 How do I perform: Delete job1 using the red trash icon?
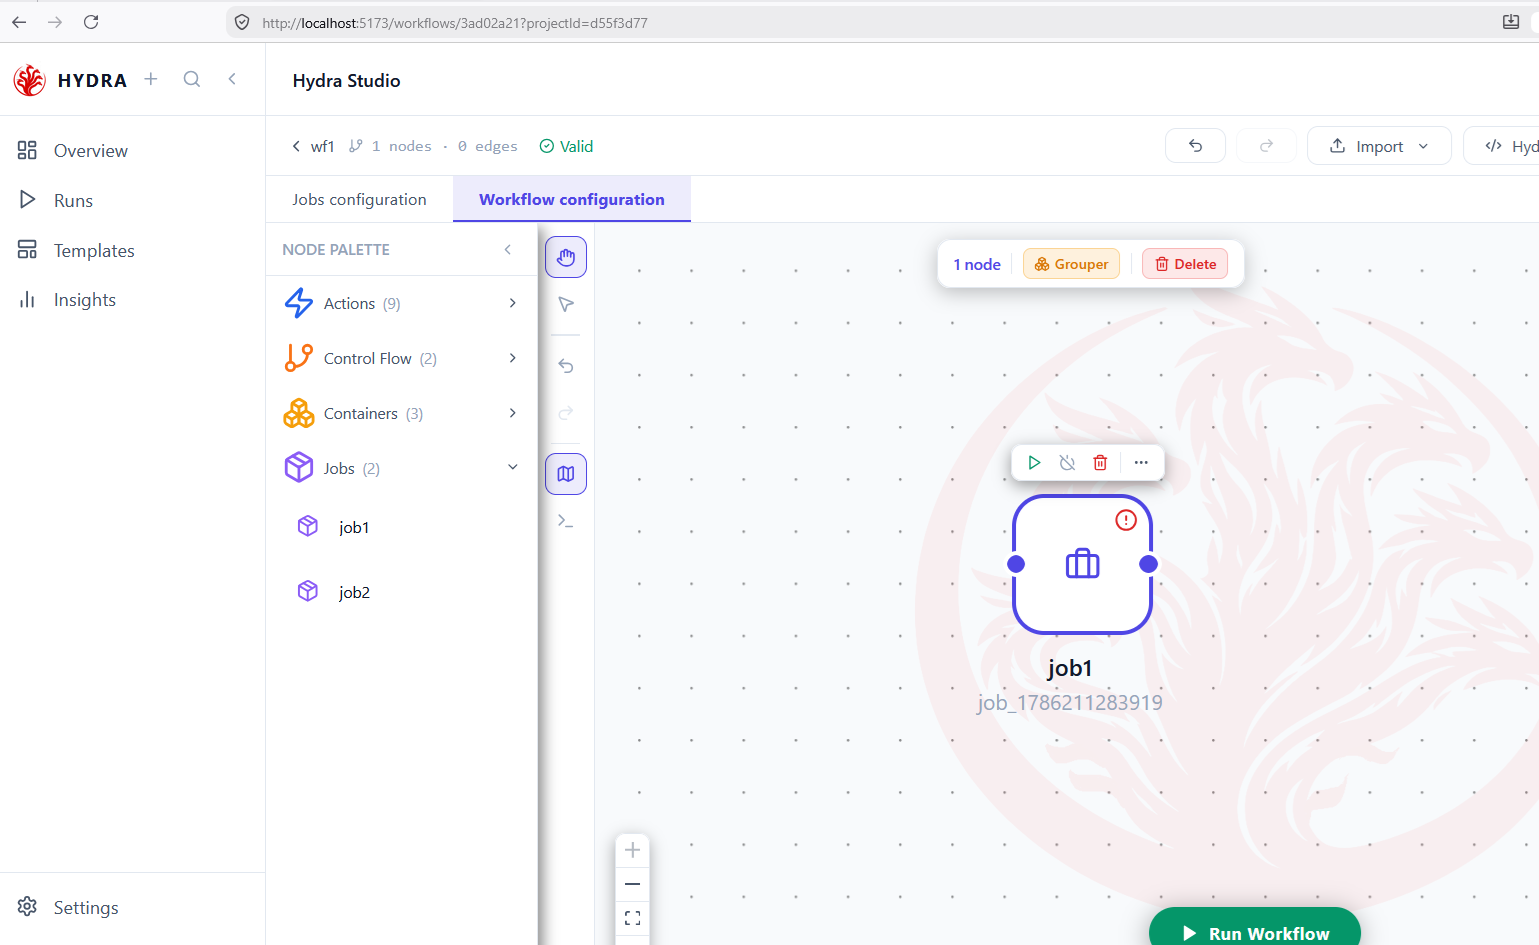1100,462
